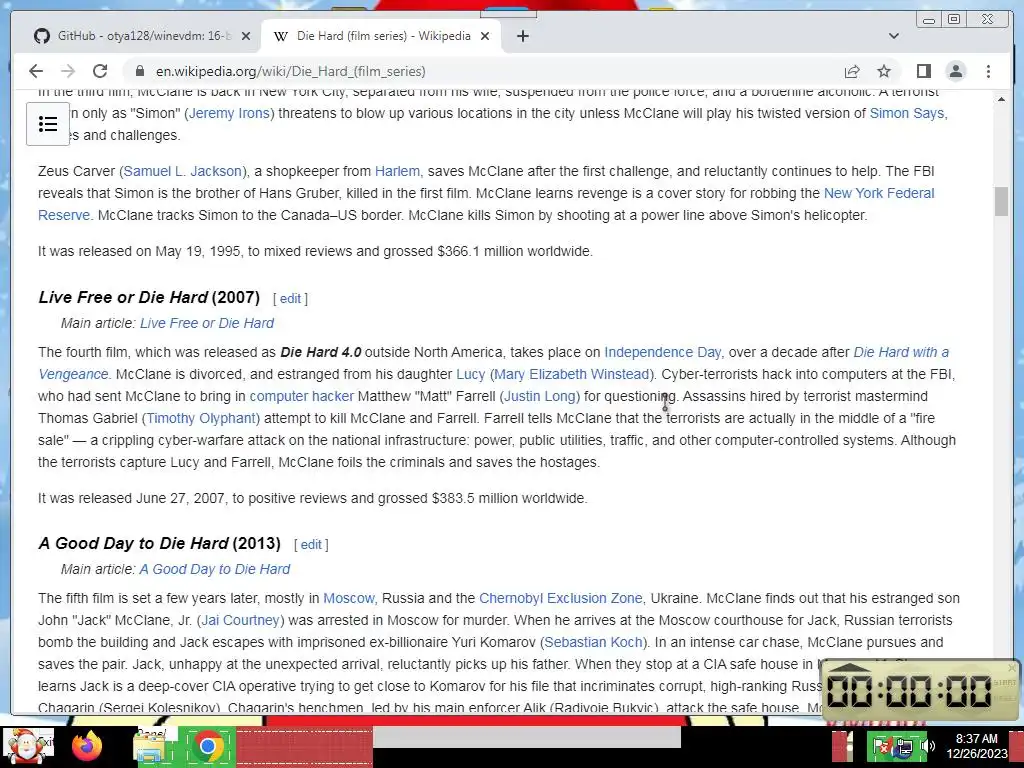Open the Moscow link

tap(349, 598)
